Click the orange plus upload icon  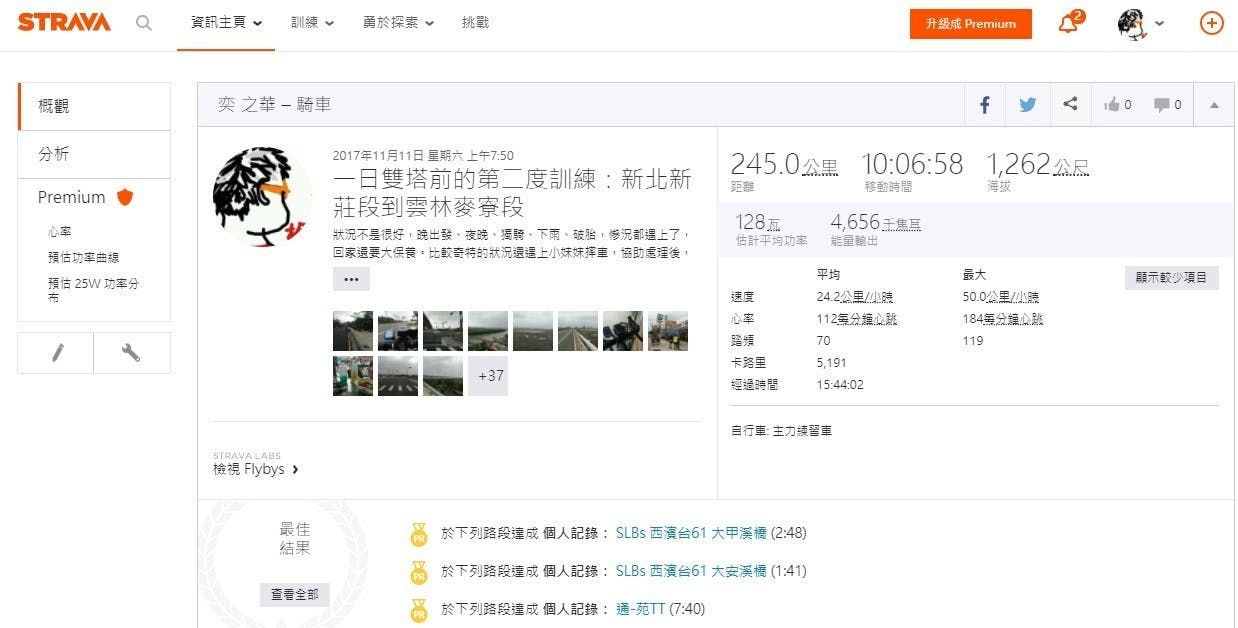click(1211, 23)
